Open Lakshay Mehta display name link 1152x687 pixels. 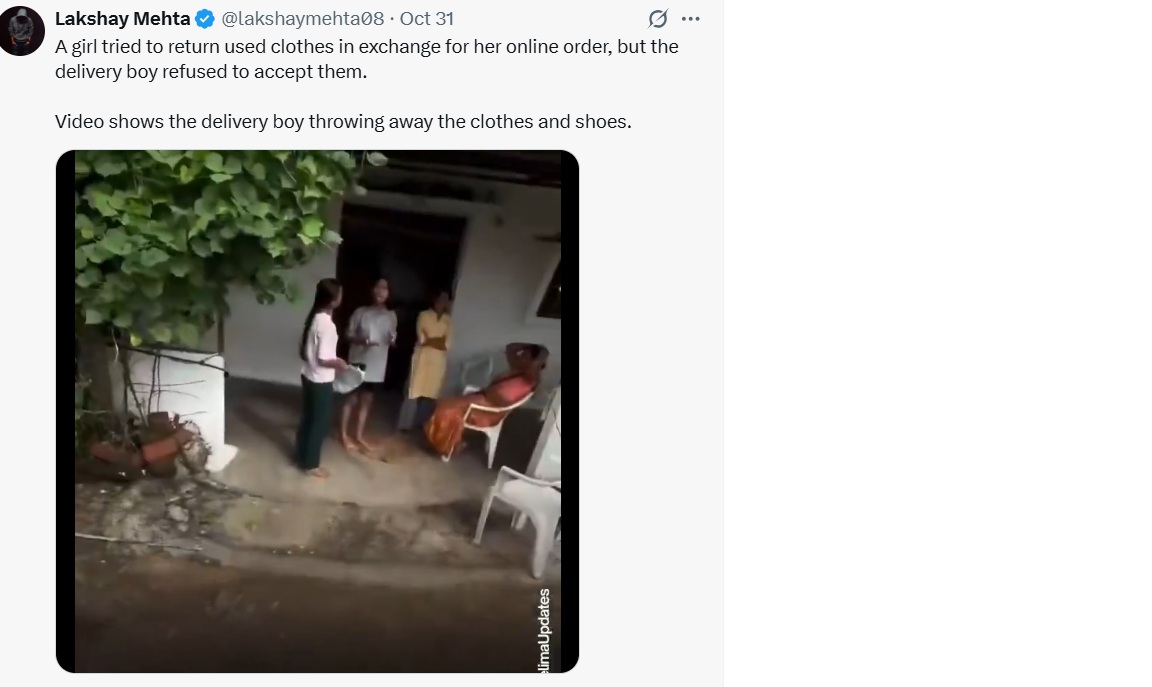pyautogui.click(x=122, y=19)
